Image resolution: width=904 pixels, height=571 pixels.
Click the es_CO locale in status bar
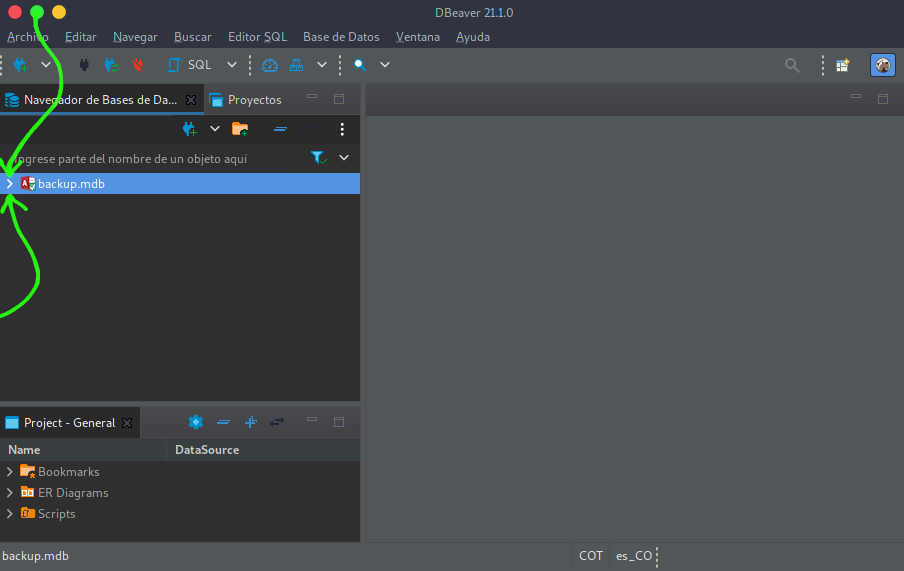[x=634, y=556]
